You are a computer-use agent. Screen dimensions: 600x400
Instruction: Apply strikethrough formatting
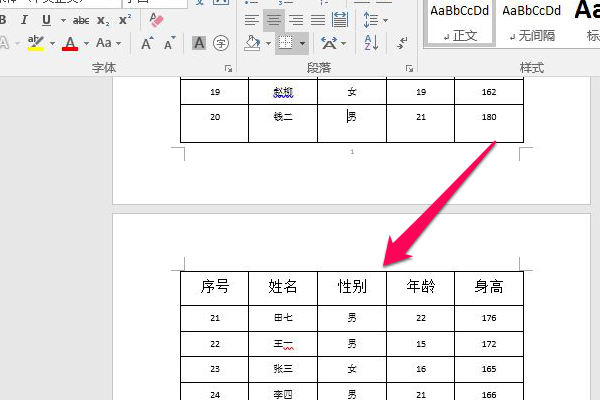click(81, 20)
